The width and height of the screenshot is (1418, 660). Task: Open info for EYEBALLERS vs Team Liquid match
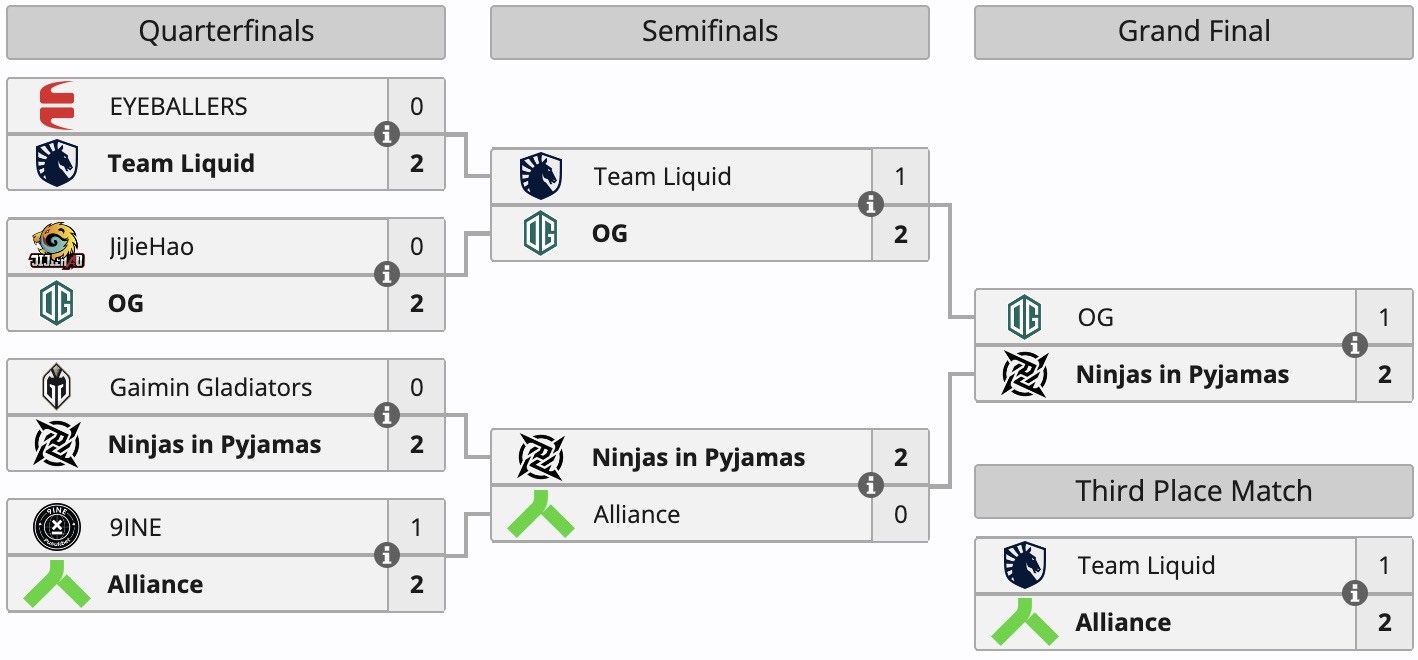(x=387, y=134)
